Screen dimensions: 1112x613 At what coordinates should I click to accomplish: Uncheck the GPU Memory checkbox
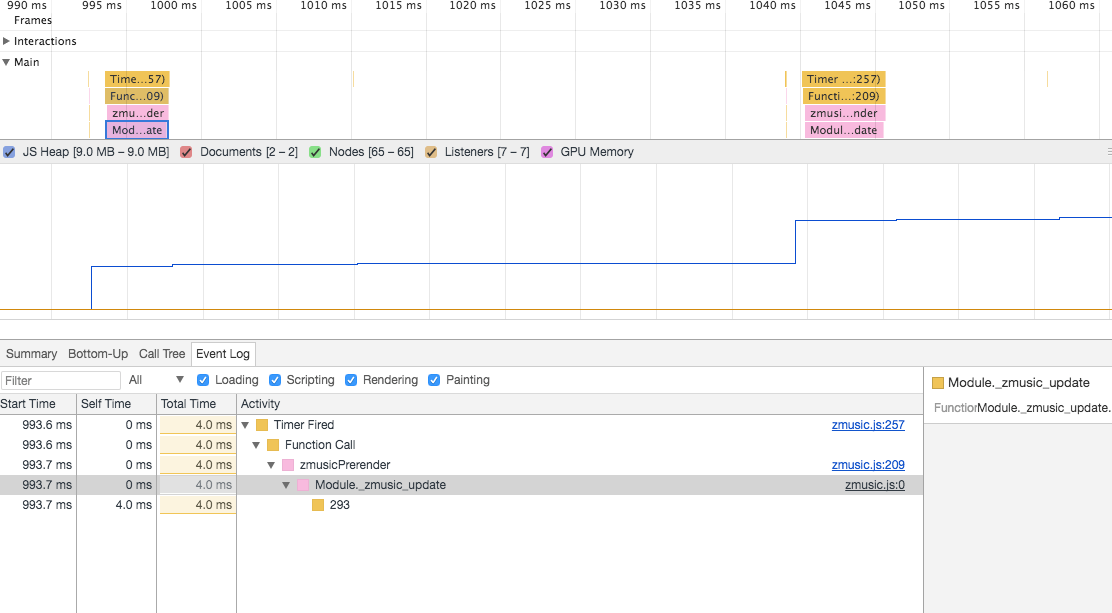pos(546,151)
